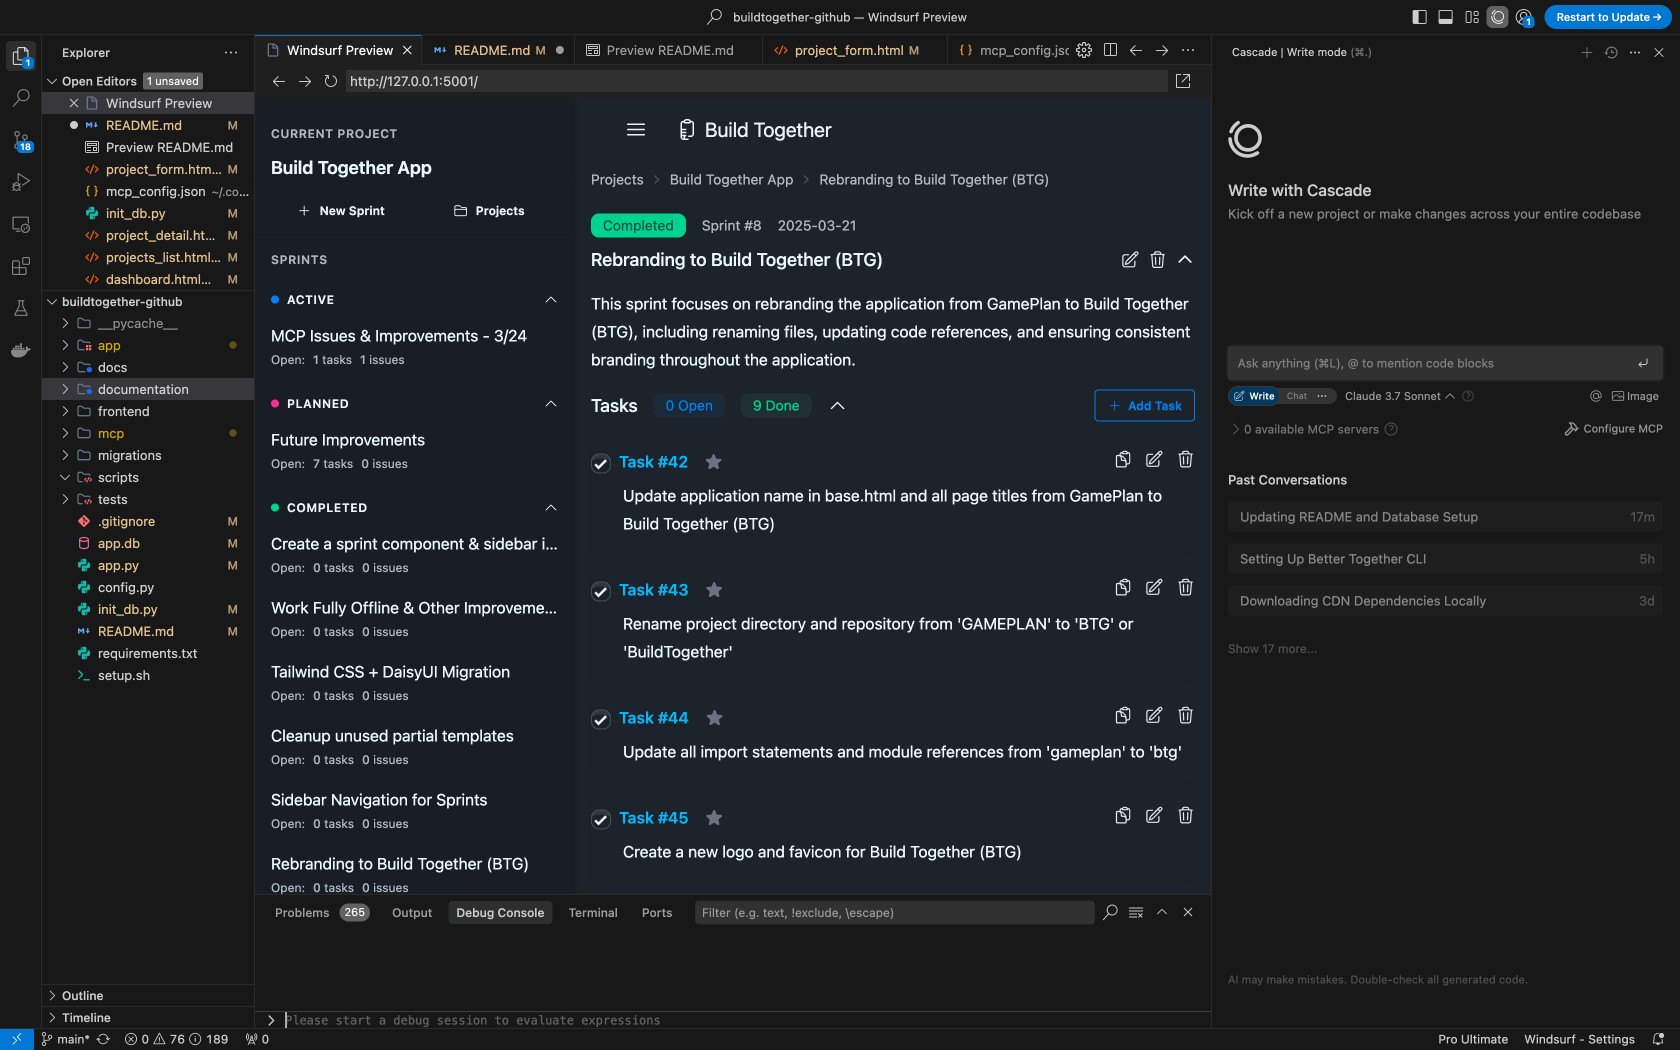Focus the preview URL address field
The width and height of the screenshot is (1680, 1050).
point(756,81)
